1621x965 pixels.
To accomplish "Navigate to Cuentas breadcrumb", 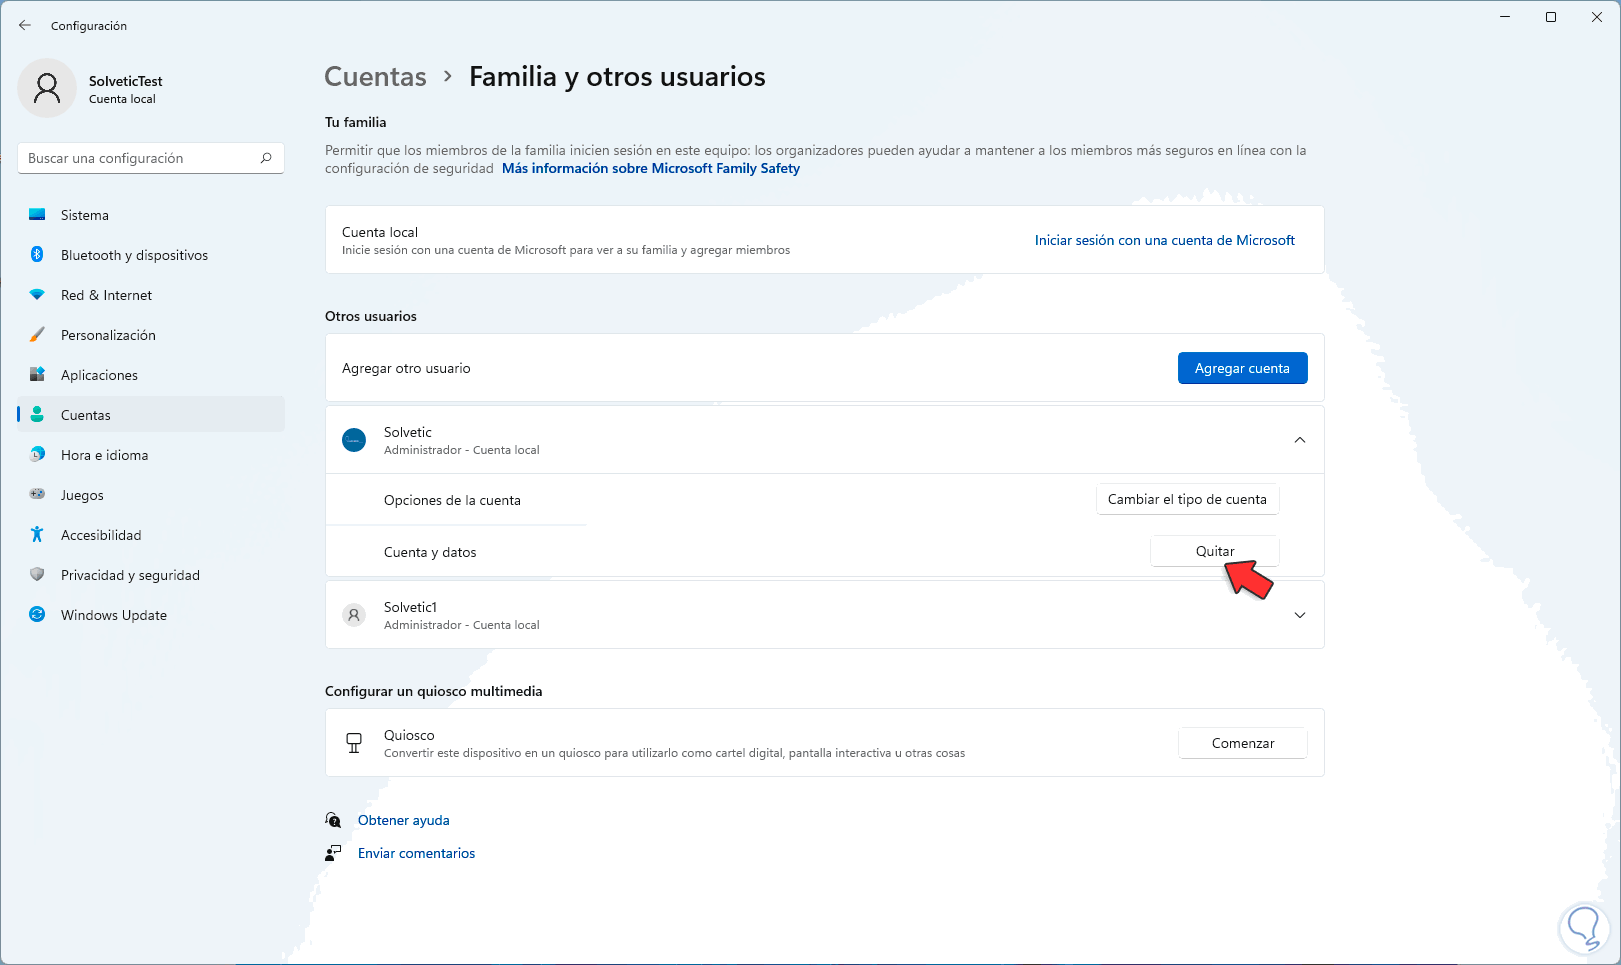I will [x=375, y=77].
